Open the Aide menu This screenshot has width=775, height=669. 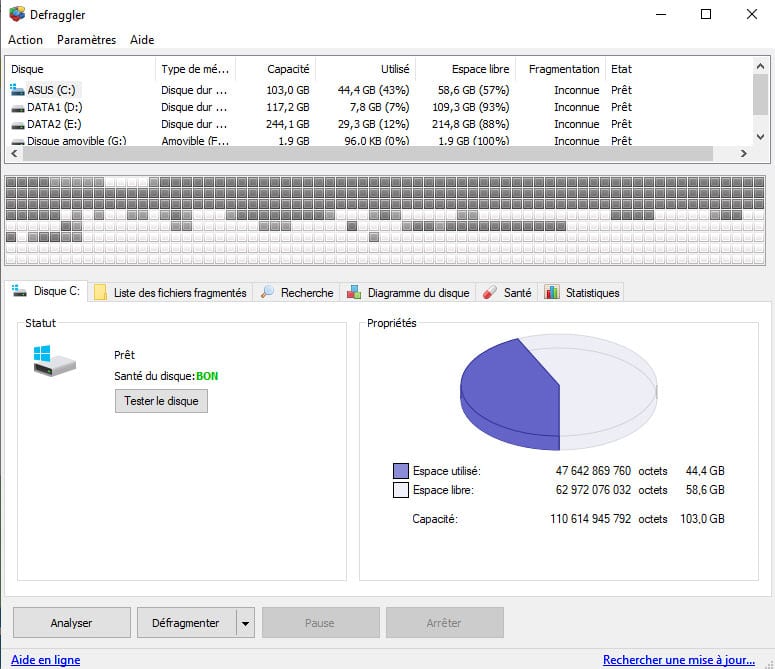pos(142,40)
